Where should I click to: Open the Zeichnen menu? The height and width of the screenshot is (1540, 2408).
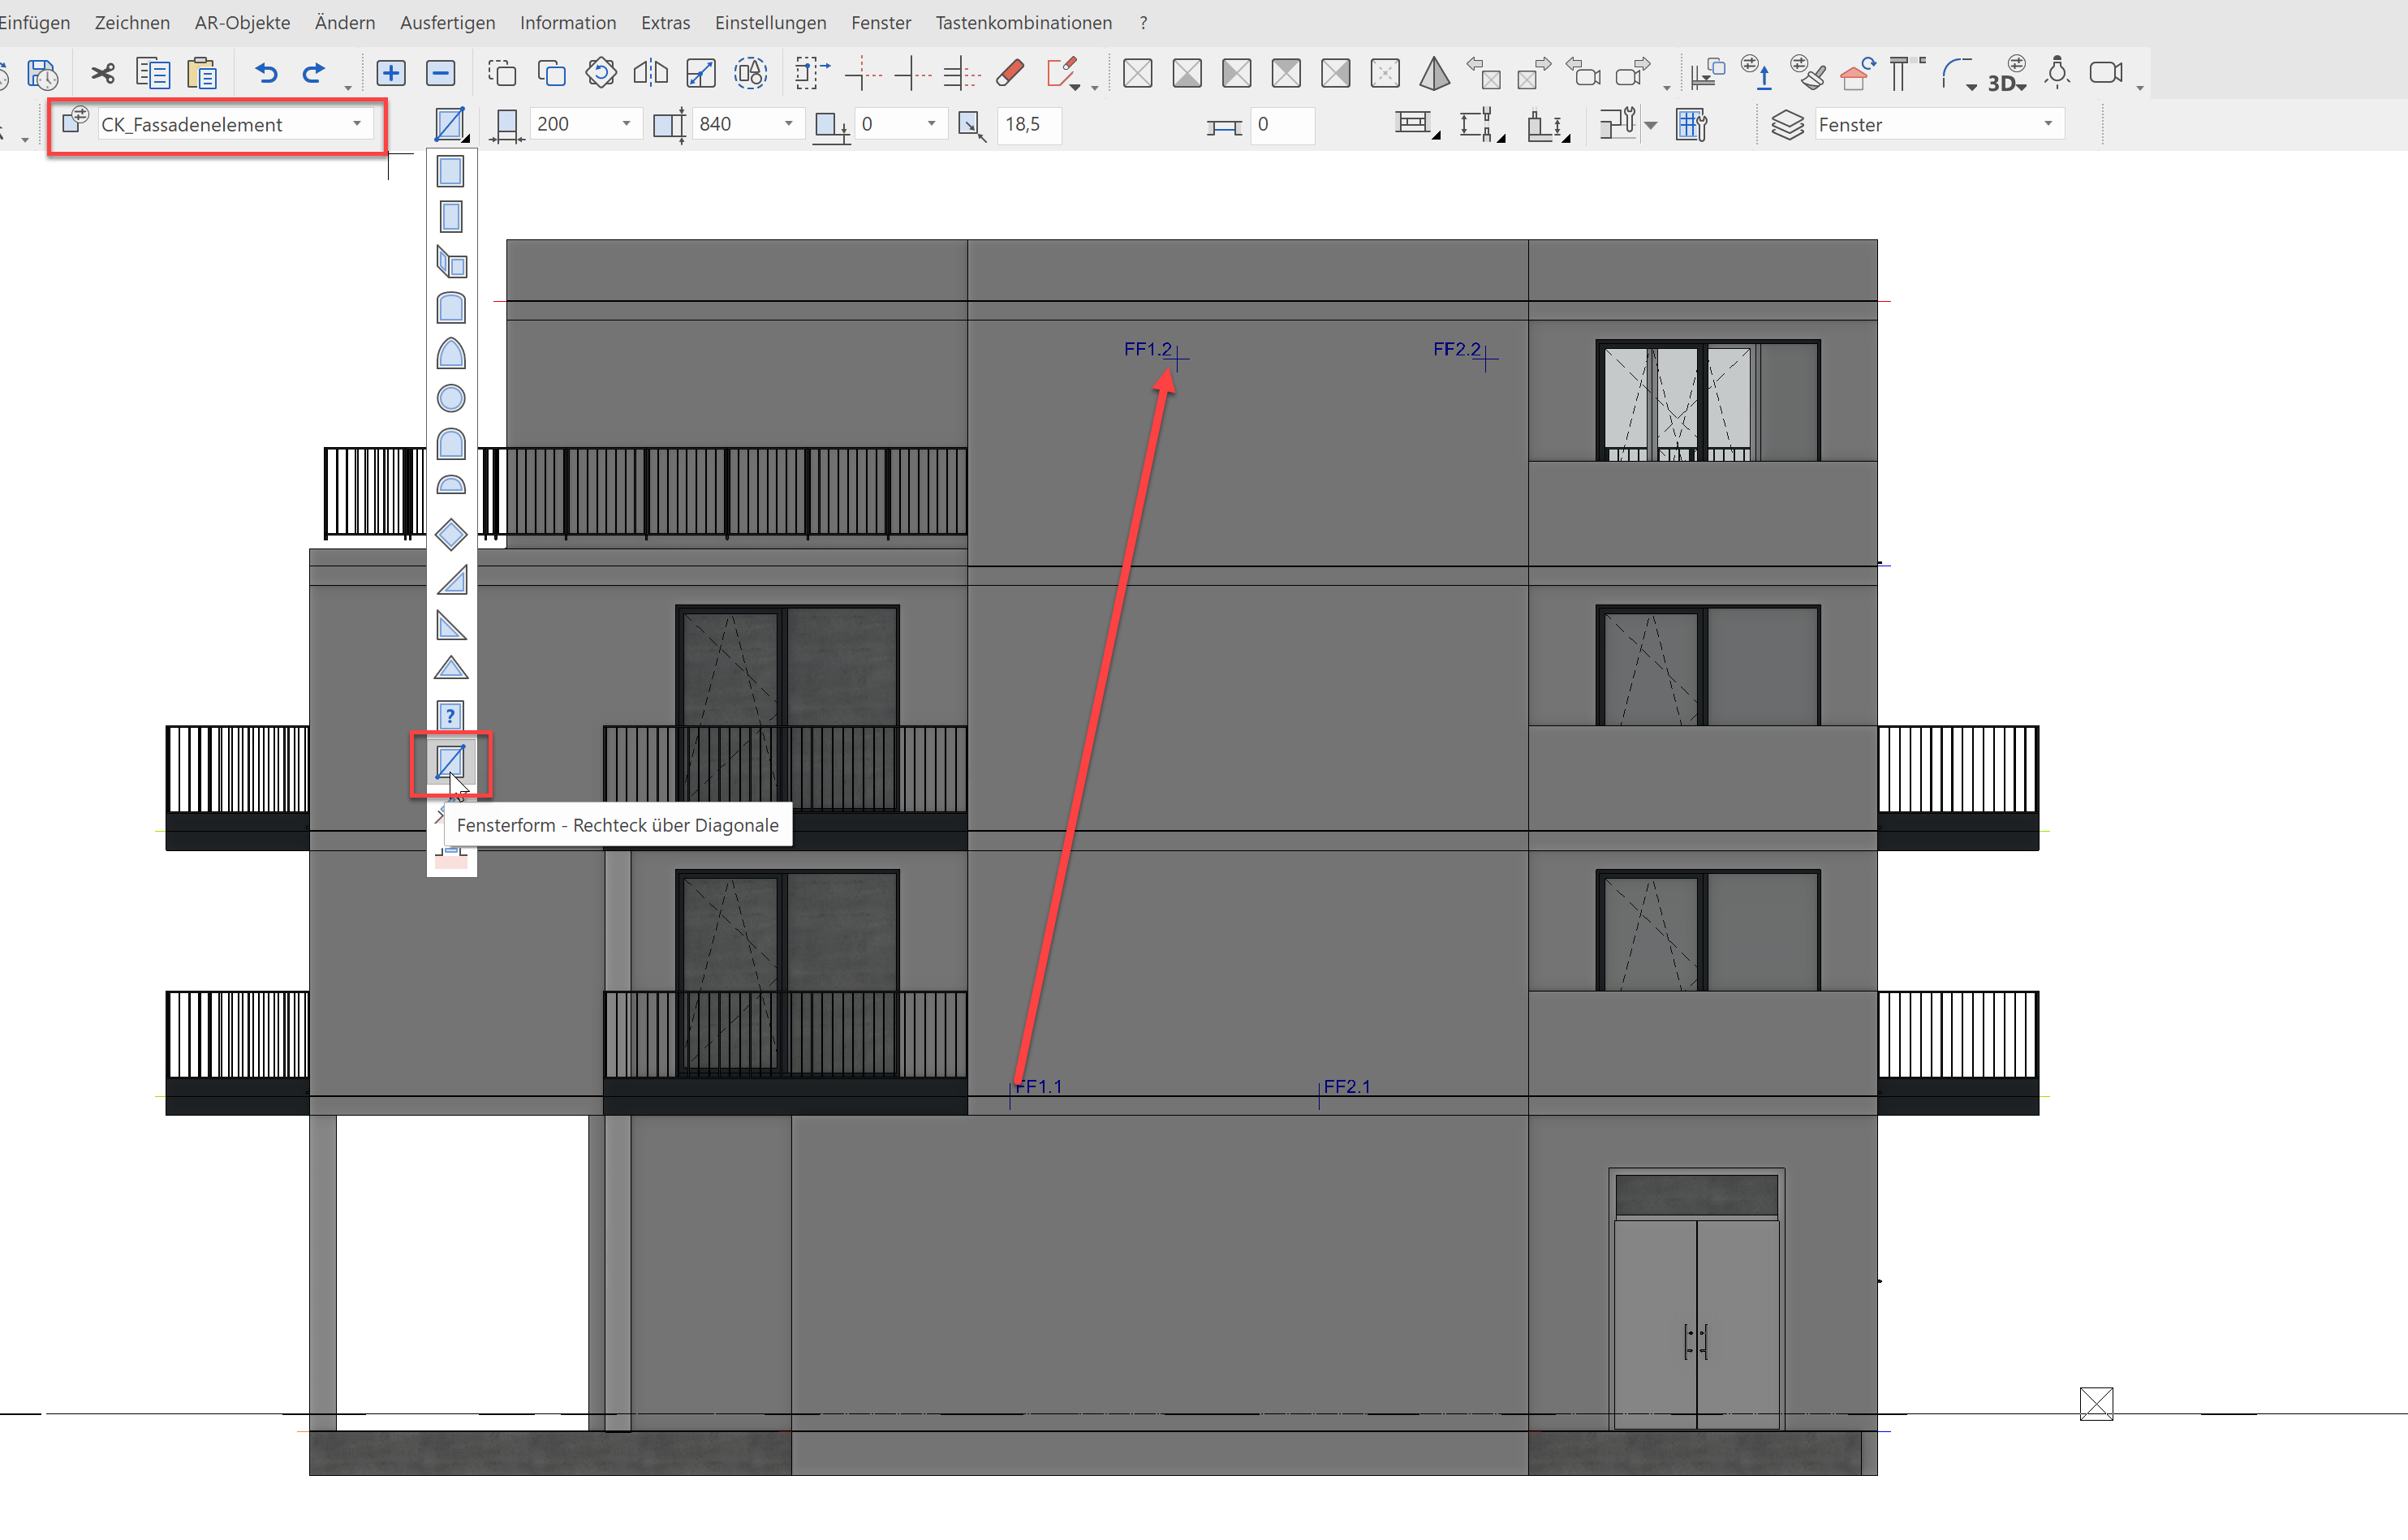point(132,22)
